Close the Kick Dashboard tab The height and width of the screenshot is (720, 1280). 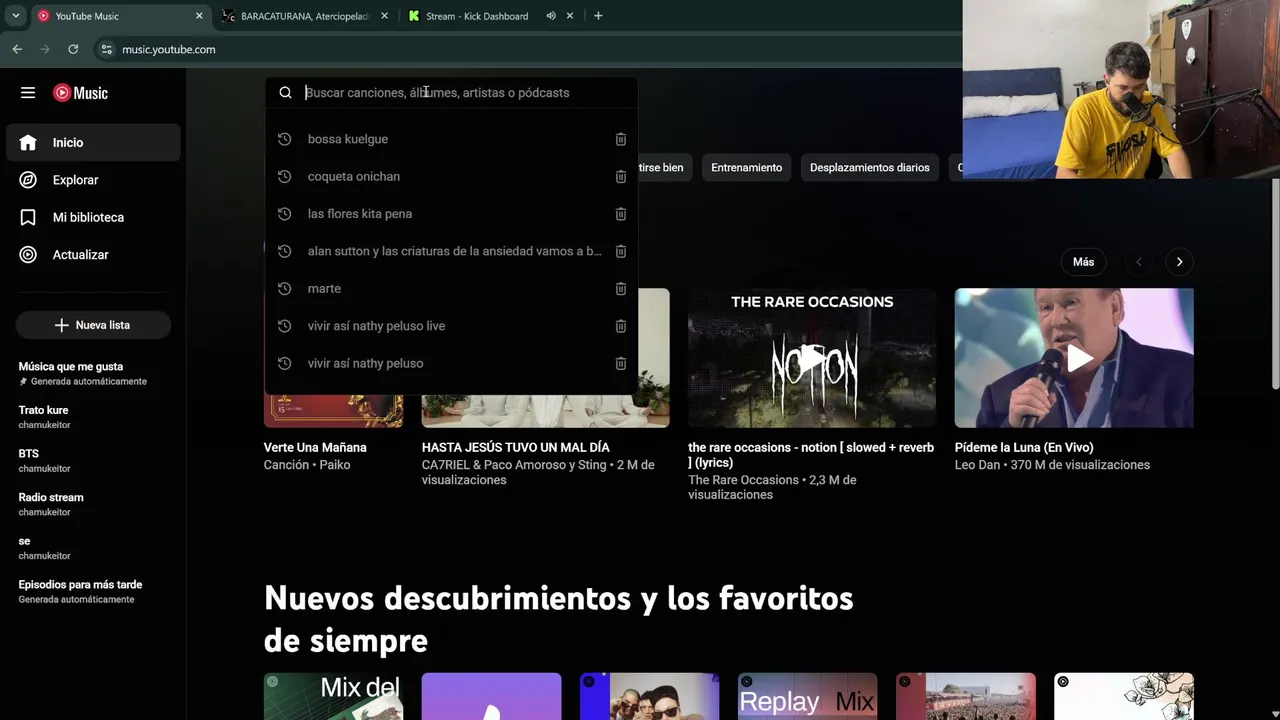(x=570, y=16)
